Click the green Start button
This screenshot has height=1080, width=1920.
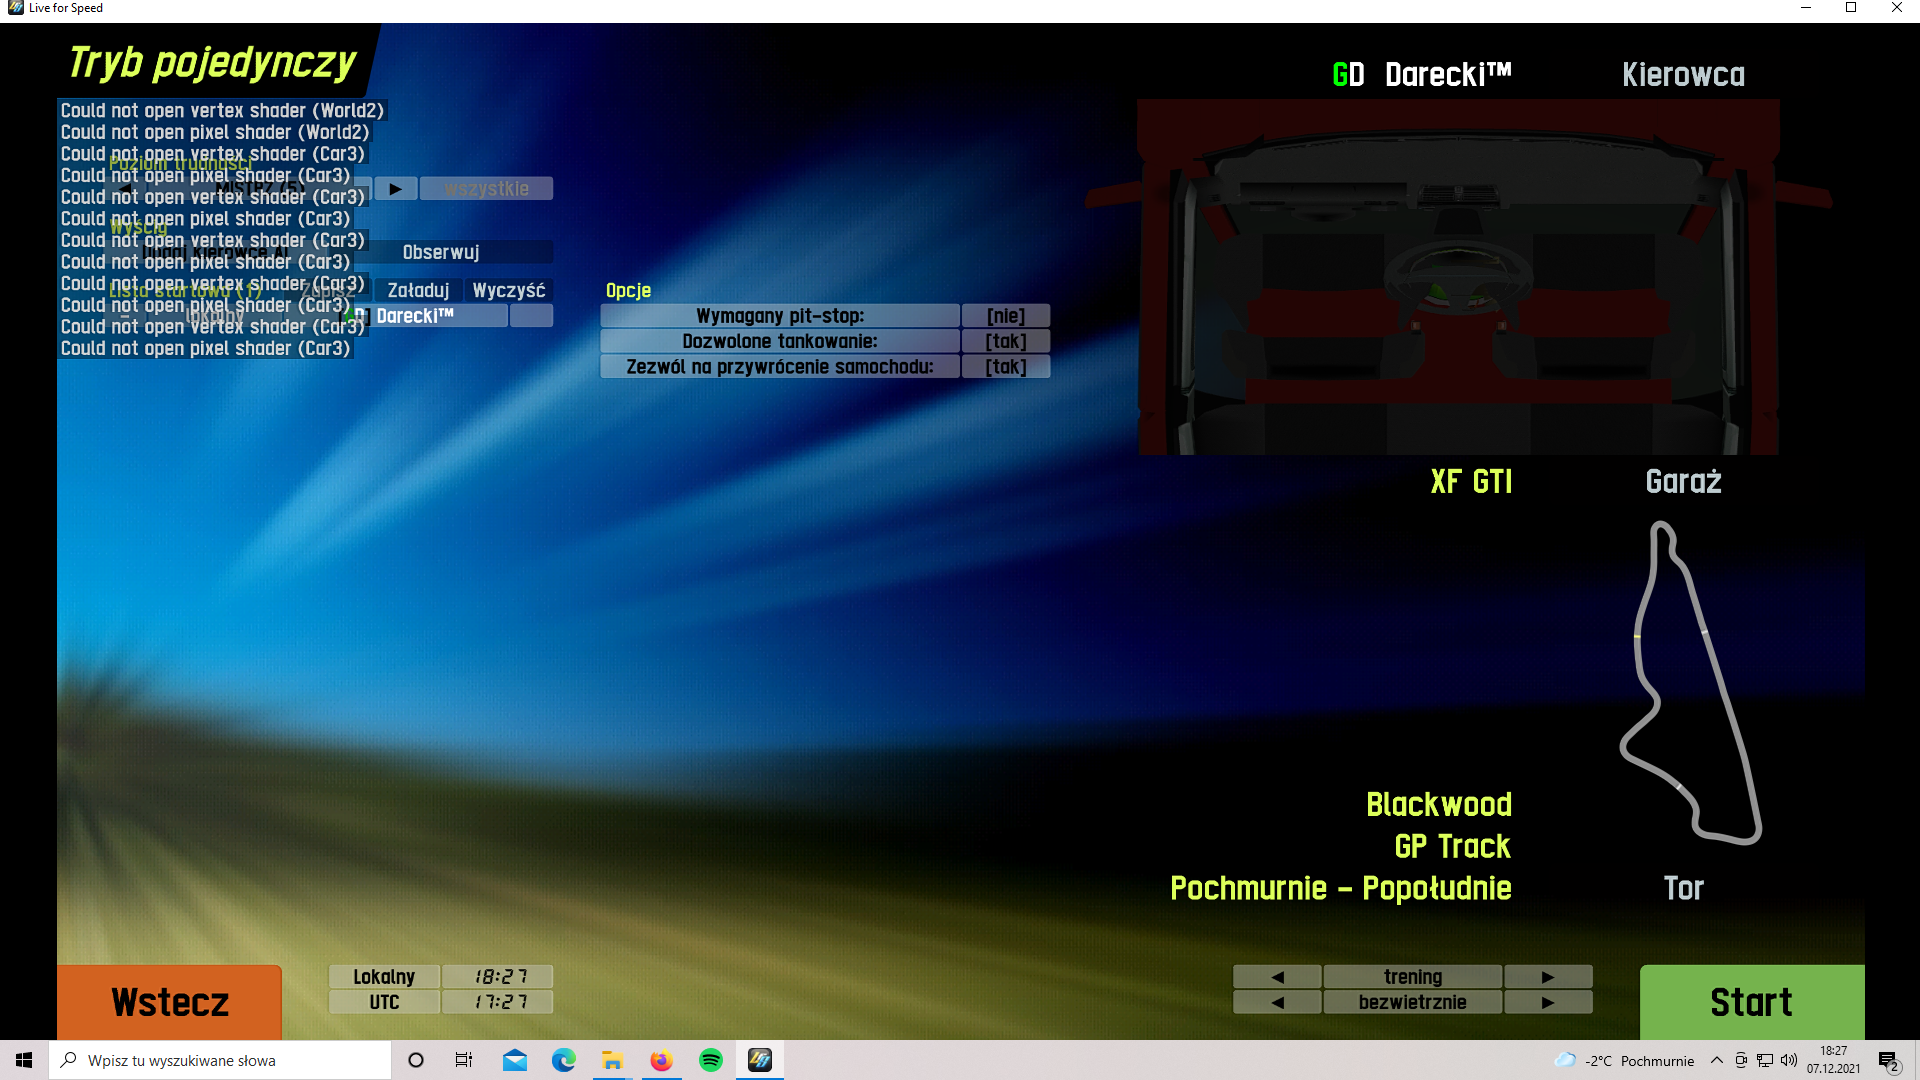pyautogui.click(x=1751, y=1001)
